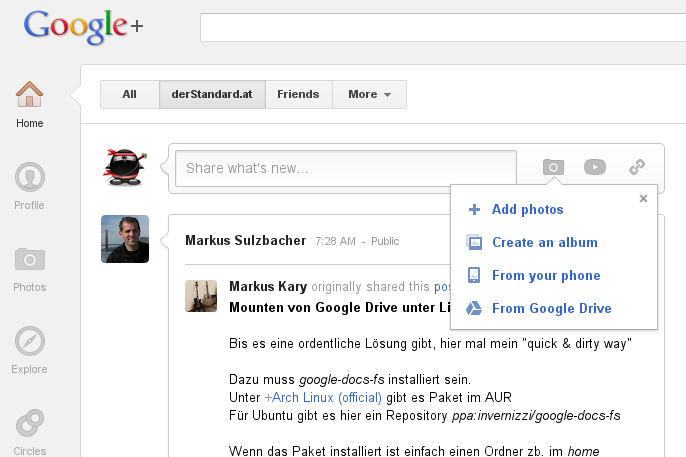Select Create an album option
The width and height of the screenshot is (686, 457).
544,243
